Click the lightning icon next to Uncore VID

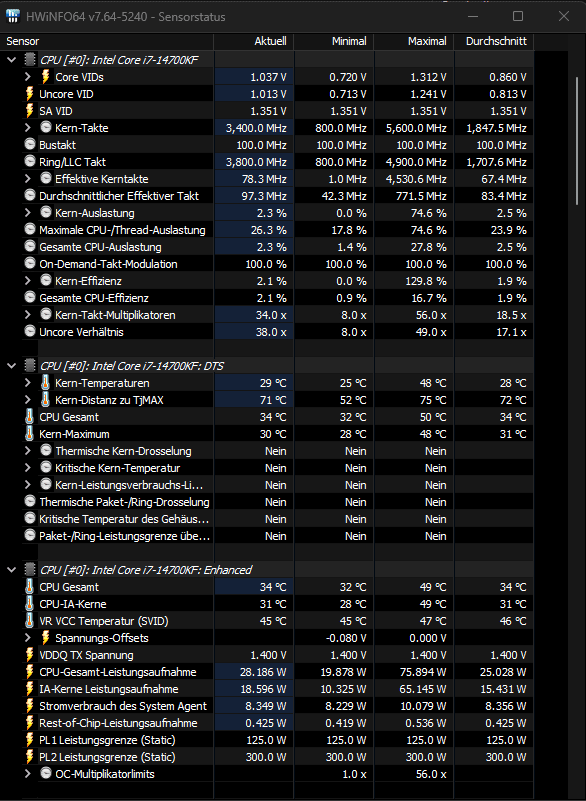30,93
